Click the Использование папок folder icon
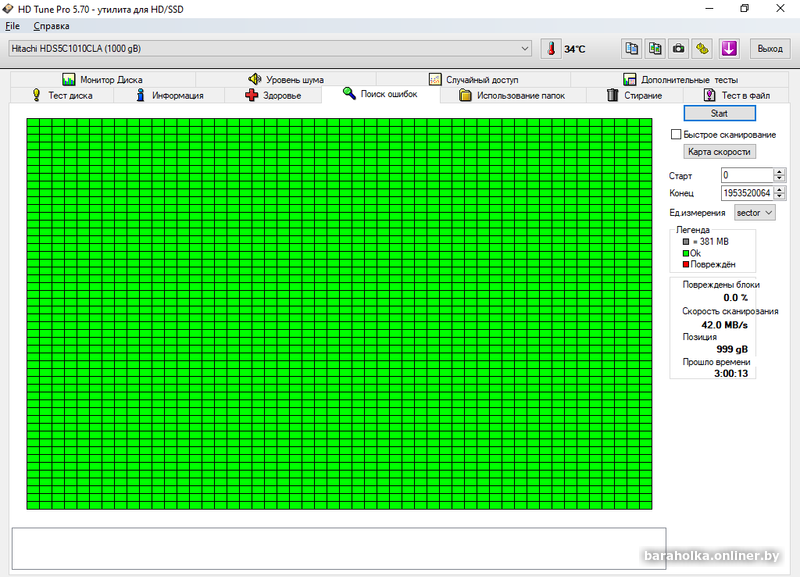800x577 pixels. click(x=465, y=95)
